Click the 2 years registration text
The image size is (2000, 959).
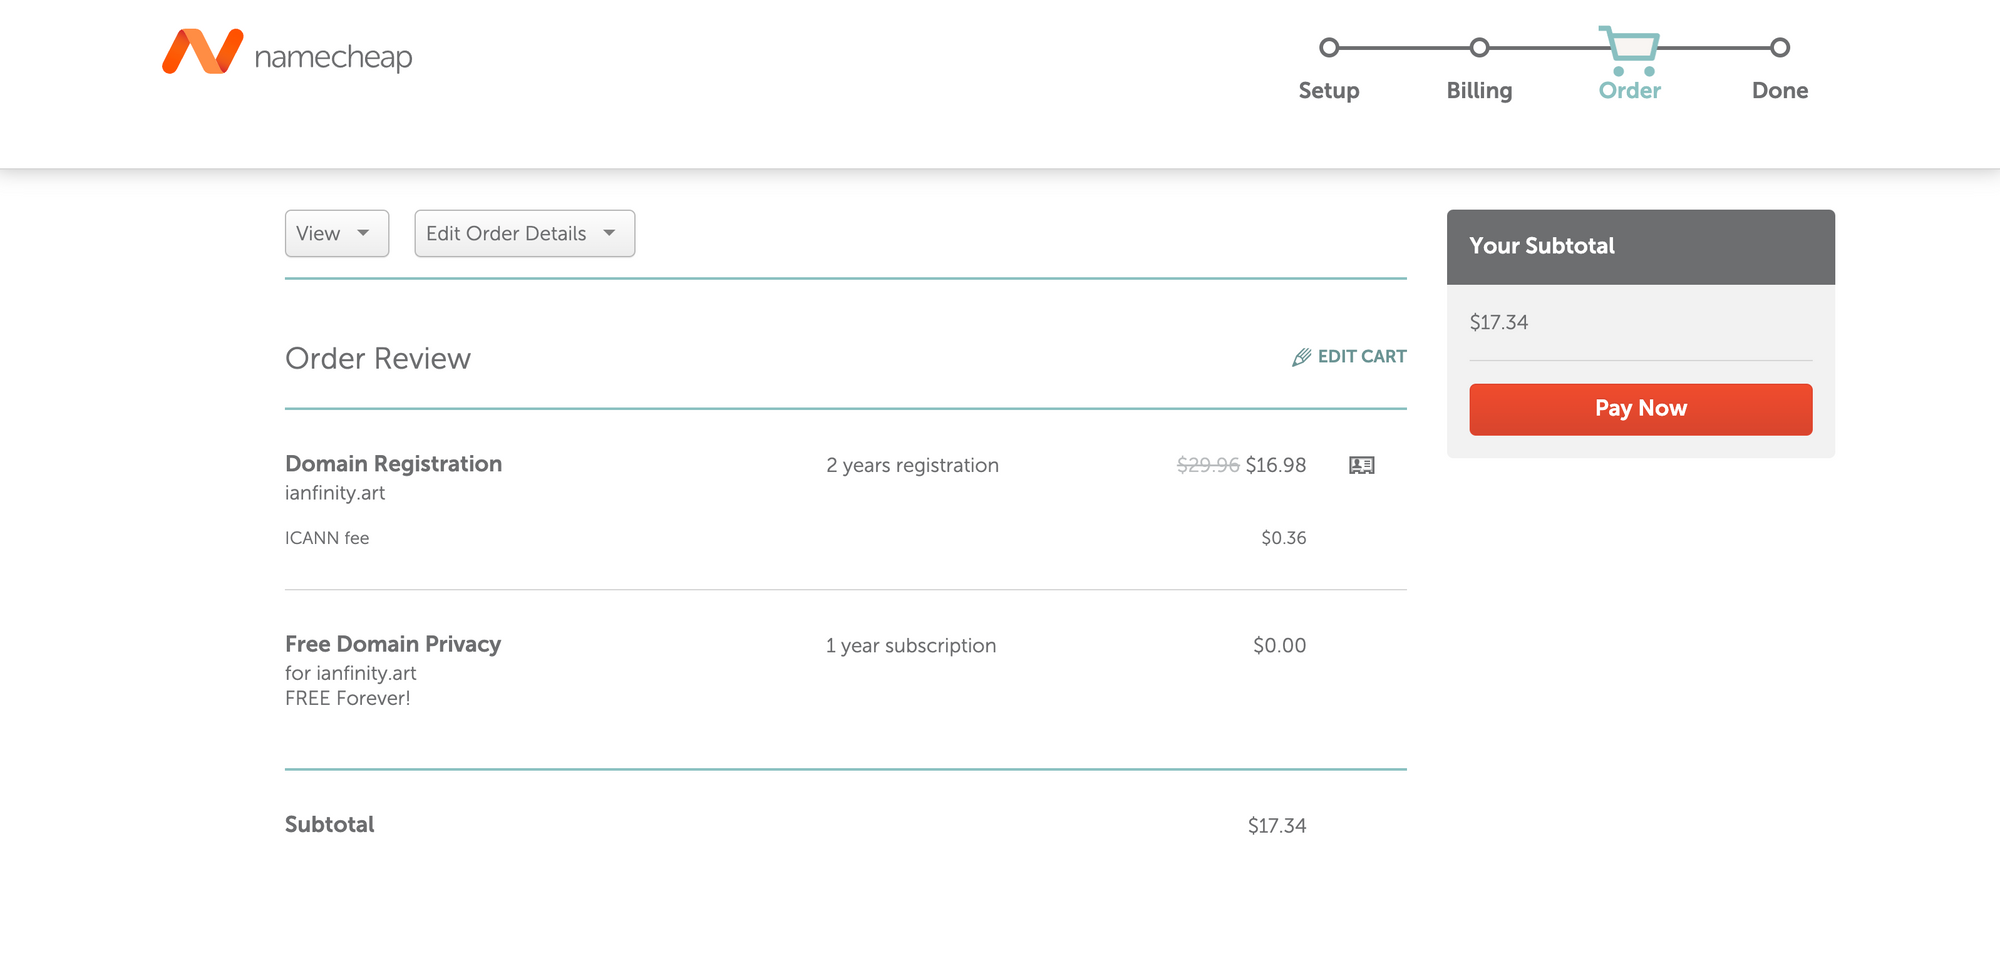click(912, 465)
